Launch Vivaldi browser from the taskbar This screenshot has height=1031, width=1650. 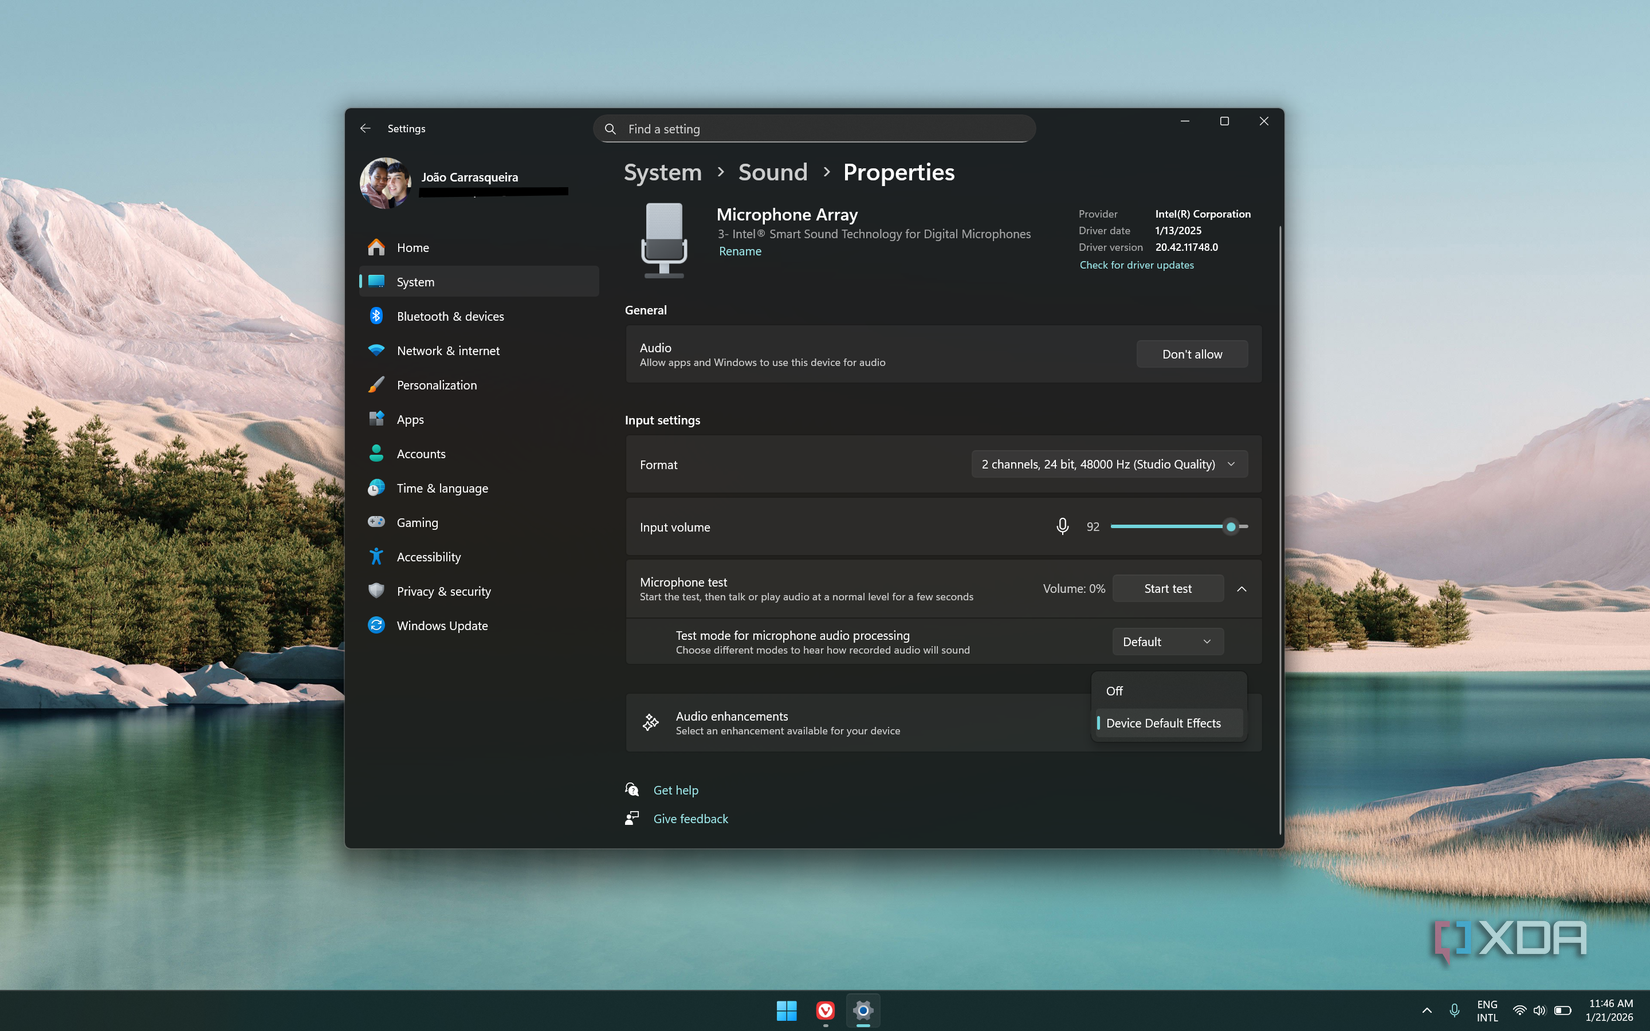click(825, 1011)
